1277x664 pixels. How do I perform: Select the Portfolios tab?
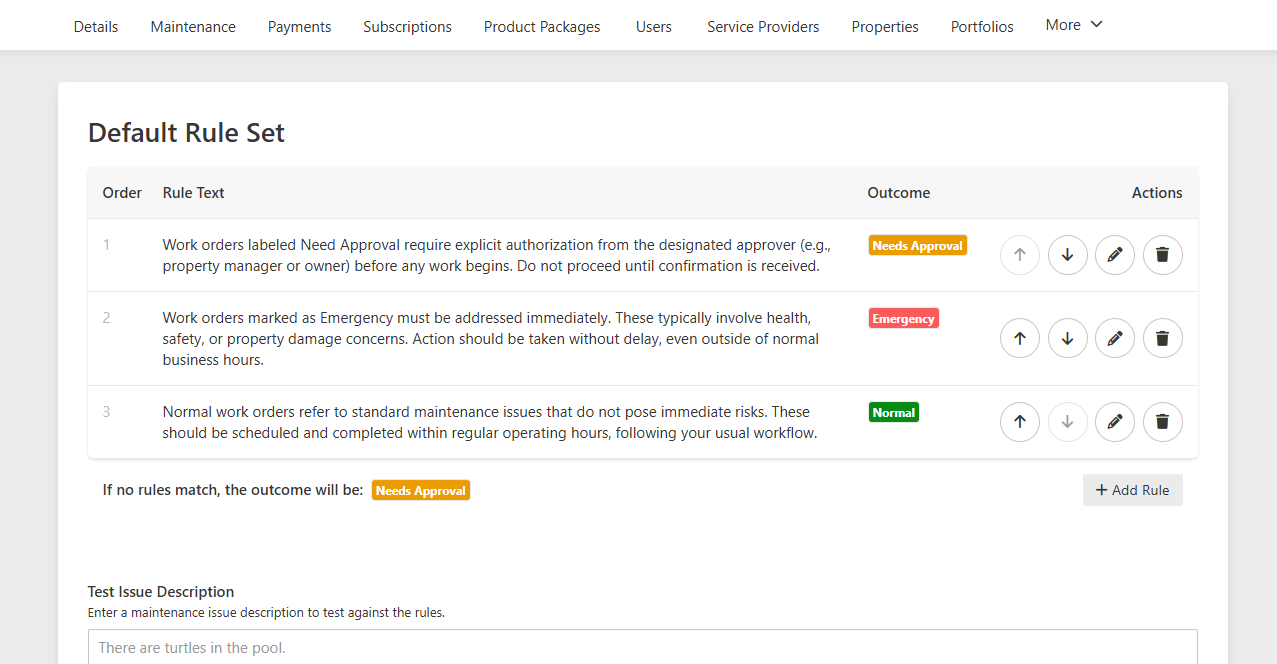point(982,27)
